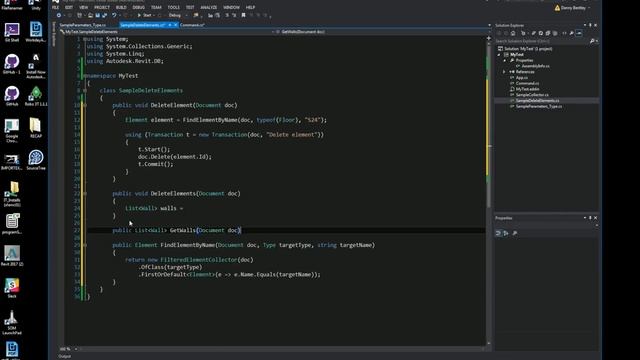Click Properties panel Categorized icon

(498, 233)
